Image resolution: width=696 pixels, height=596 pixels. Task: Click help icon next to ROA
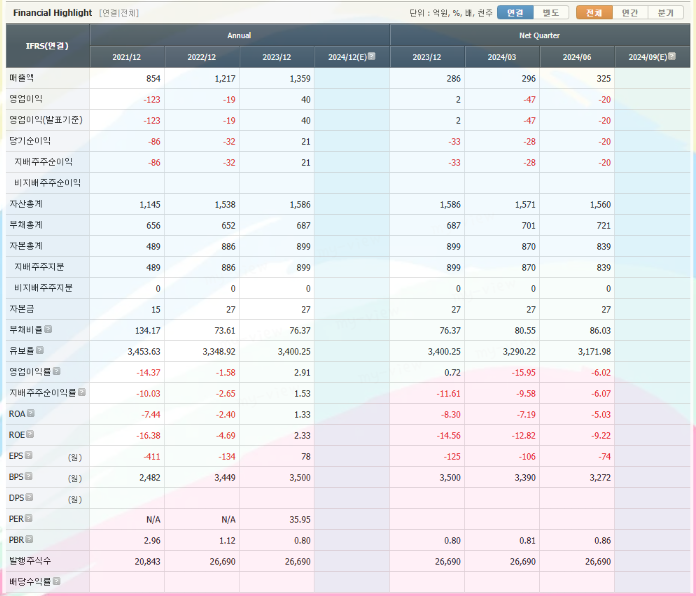pos(30,413)
